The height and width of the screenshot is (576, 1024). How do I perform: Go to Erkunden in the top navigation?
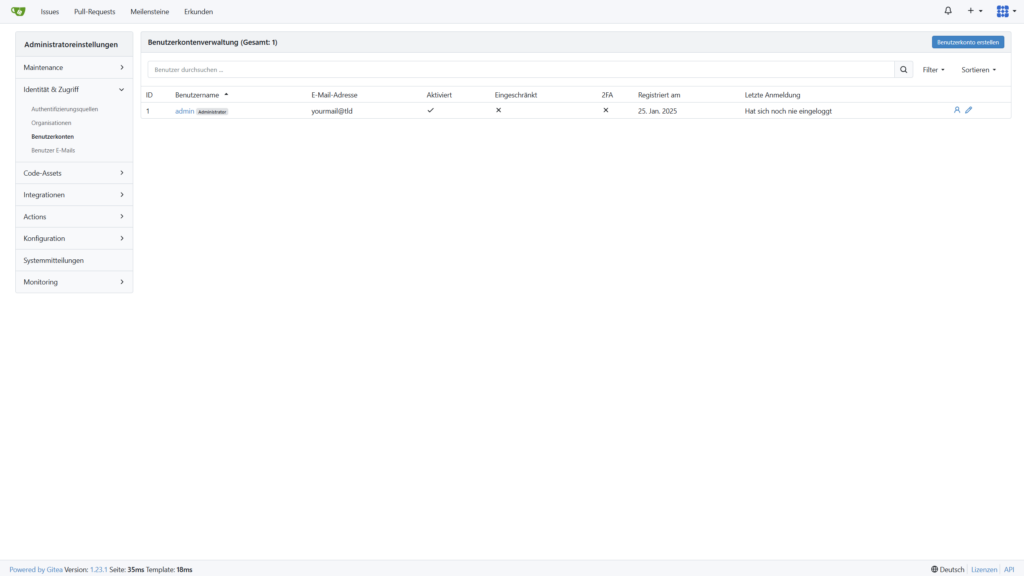pos(198,12)
